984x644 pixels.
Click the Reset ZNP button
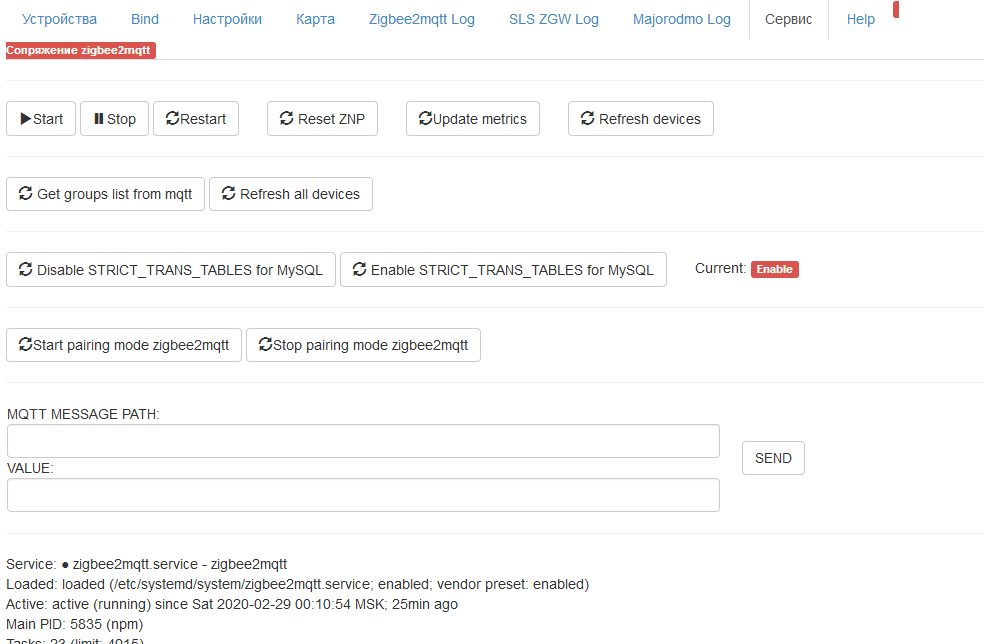pyautogui.click(x=322, y=119)
